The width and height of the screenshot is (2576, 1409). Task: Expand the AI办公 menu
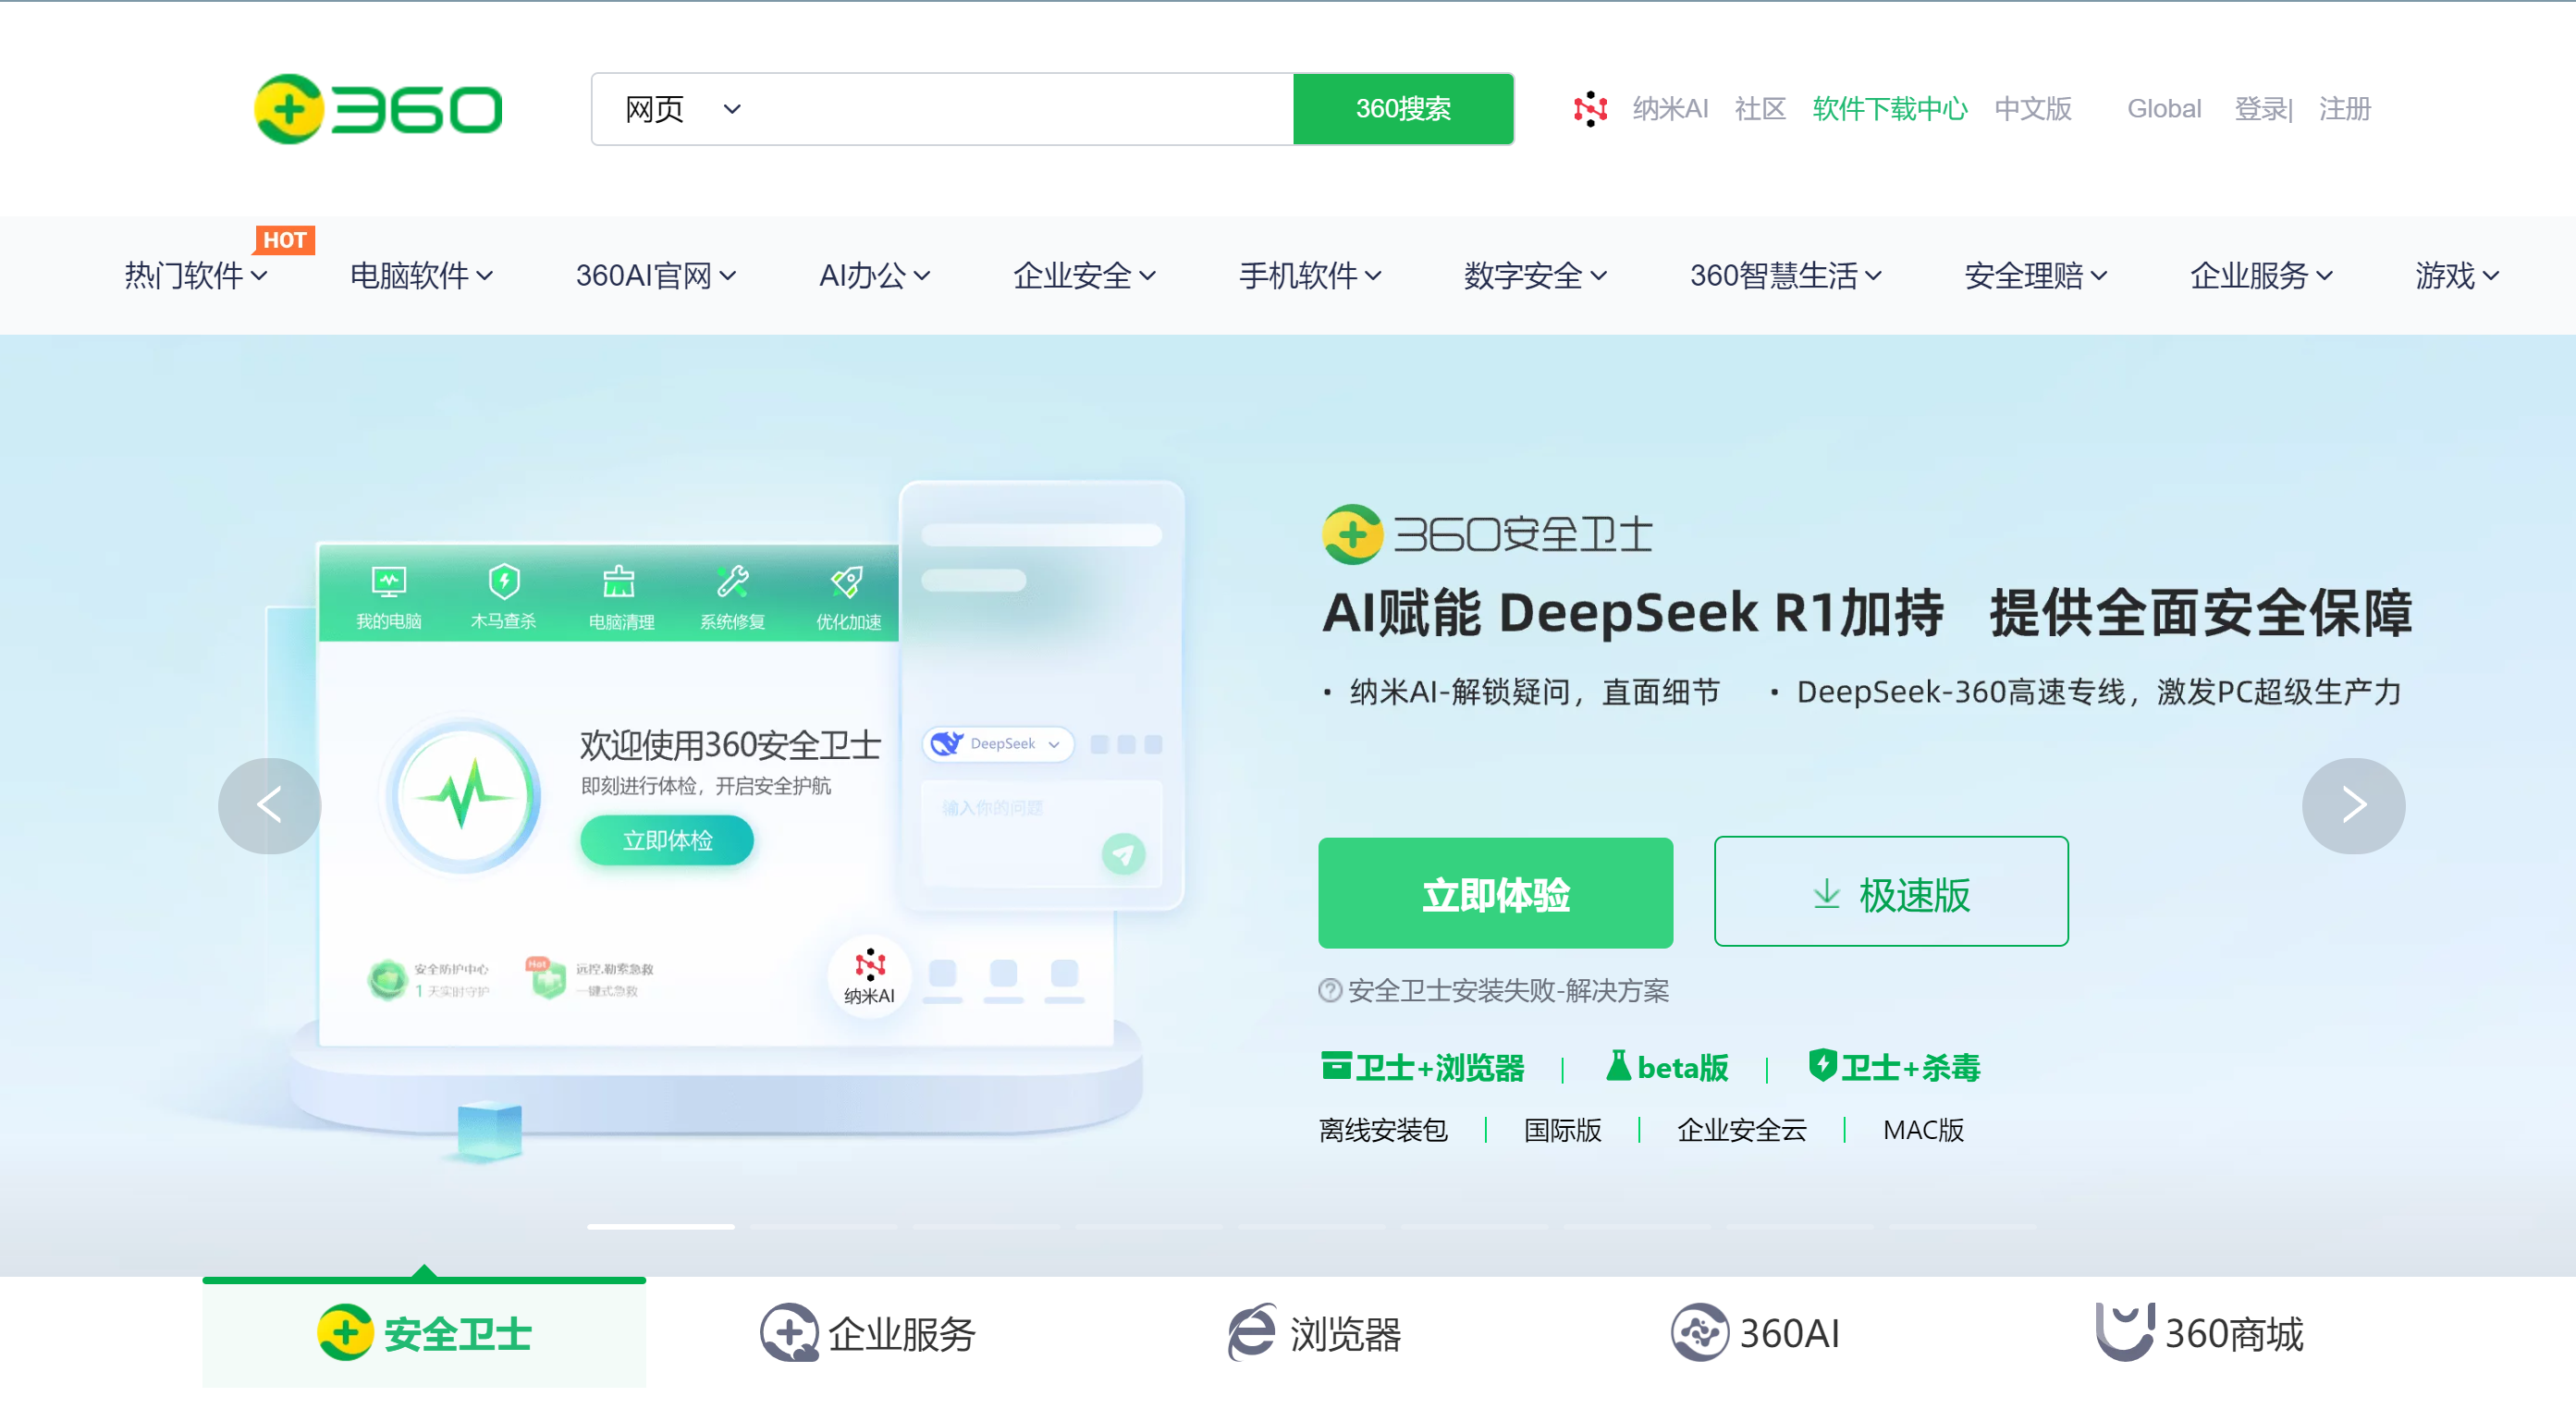click(x=874, y=275)
